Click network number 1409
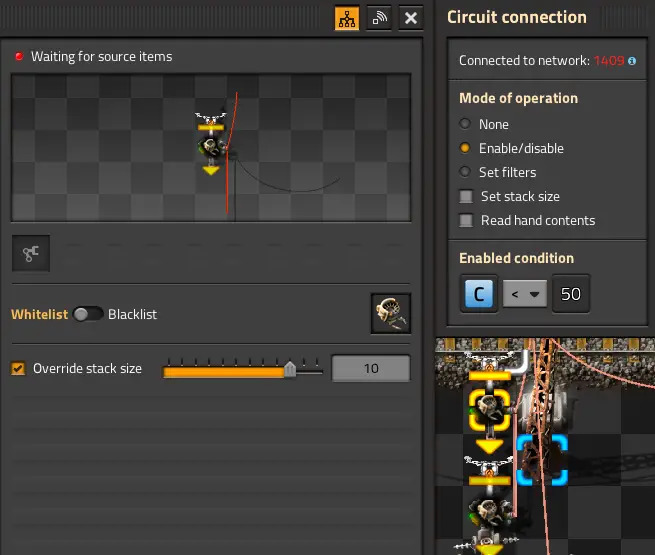The width and height of the screenshot is (655, 555). 609,61
